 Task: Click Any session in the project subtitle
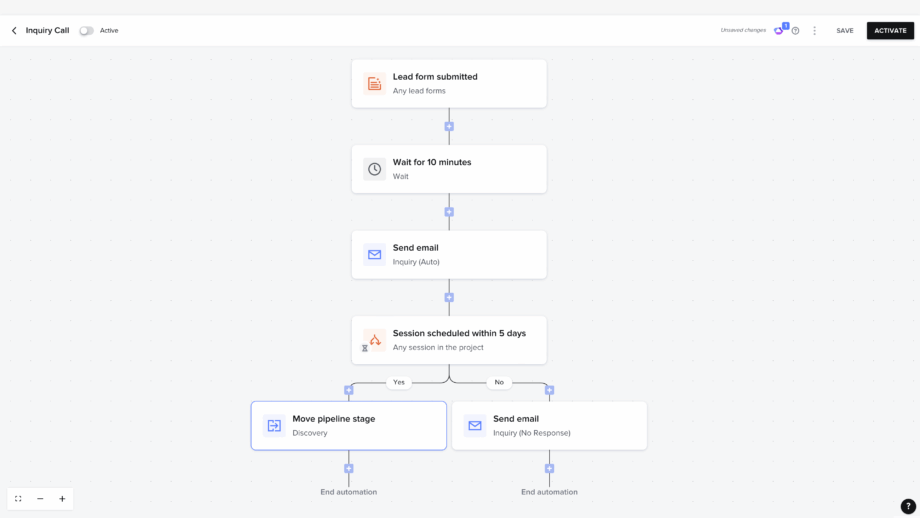[x=438, y=347]
